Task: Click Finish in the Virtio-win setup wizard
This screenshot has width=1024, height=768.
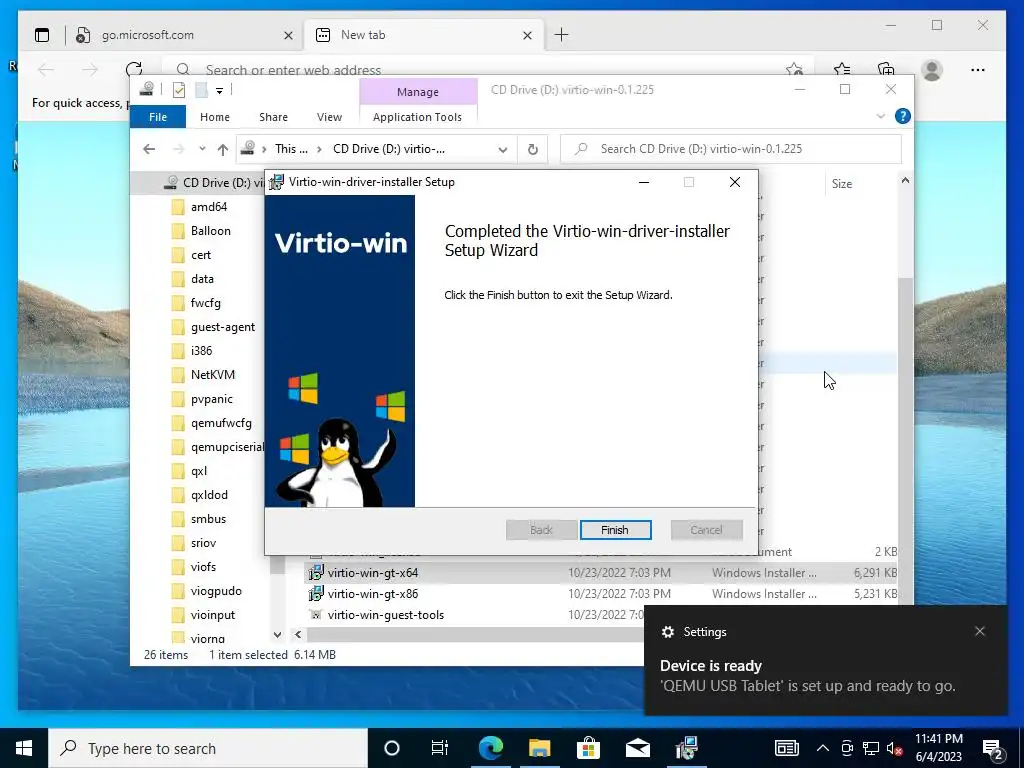Action: click(615, 530)
